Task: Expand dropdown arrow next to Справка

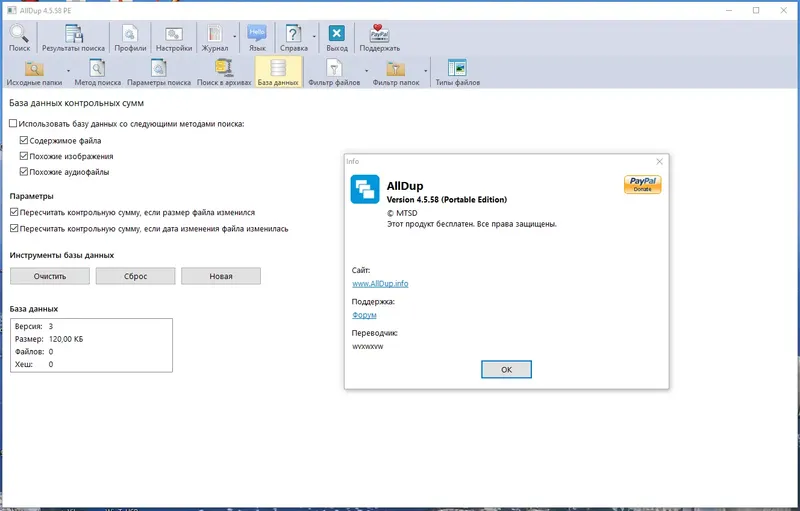Action: [314, 37]
